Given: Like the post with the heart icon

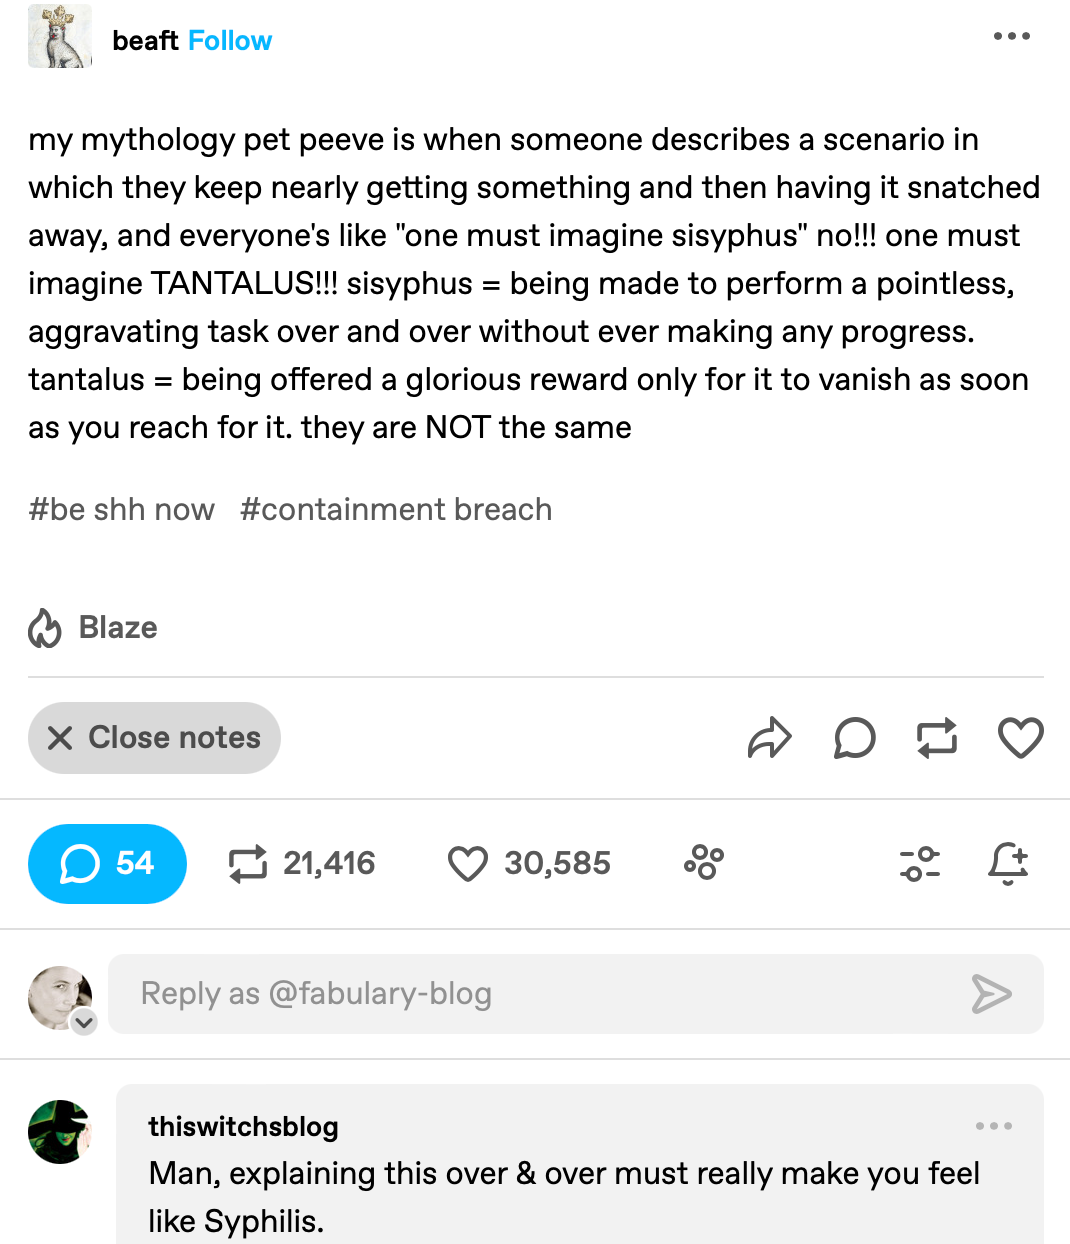Looking at the screenshot, I should 1020,738.
